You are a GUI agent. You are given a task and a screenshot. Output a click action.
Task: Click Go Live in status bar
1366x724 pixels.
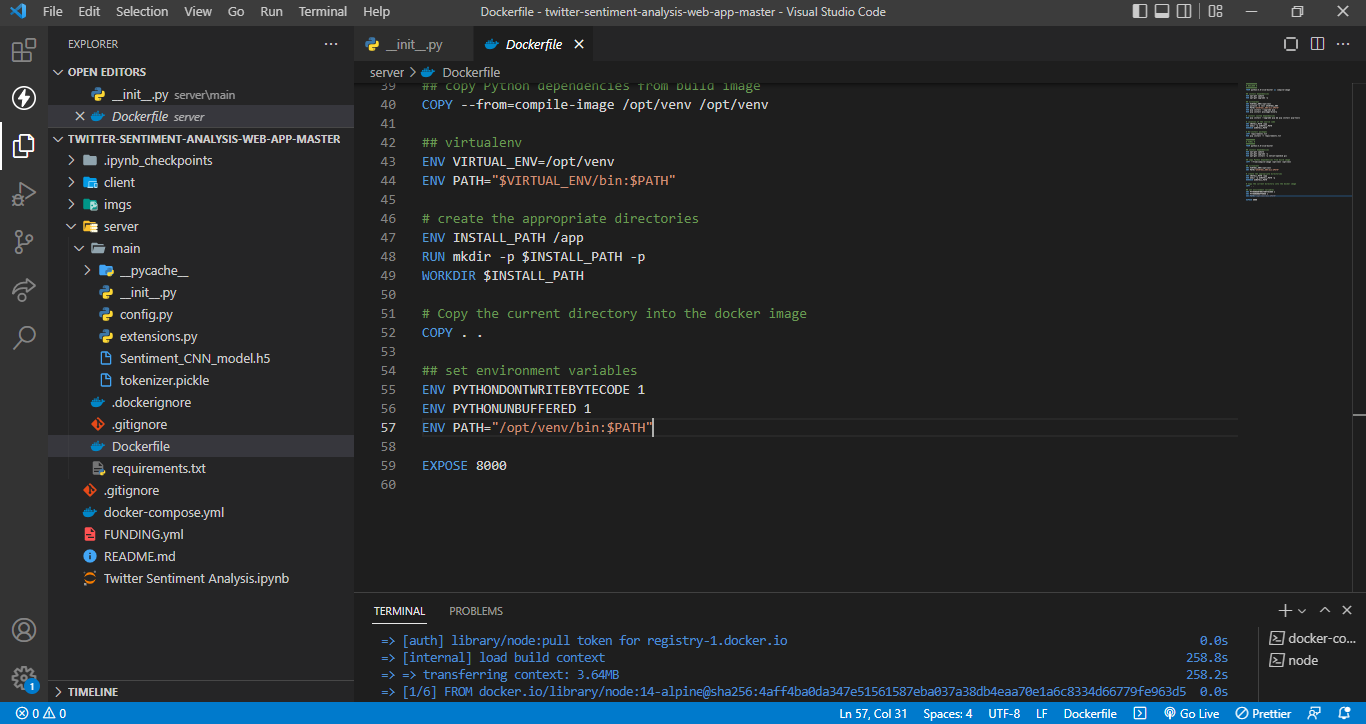(x=1191, y=714)
